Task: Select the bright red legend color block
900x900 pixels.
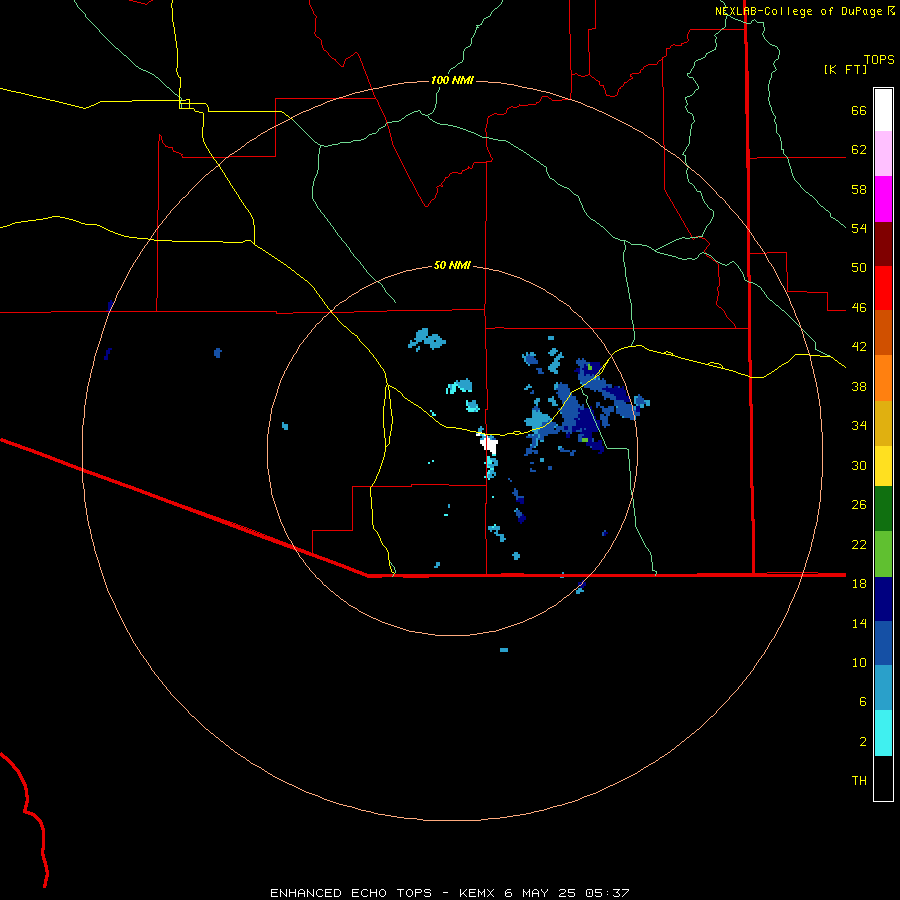Action: 883,288
